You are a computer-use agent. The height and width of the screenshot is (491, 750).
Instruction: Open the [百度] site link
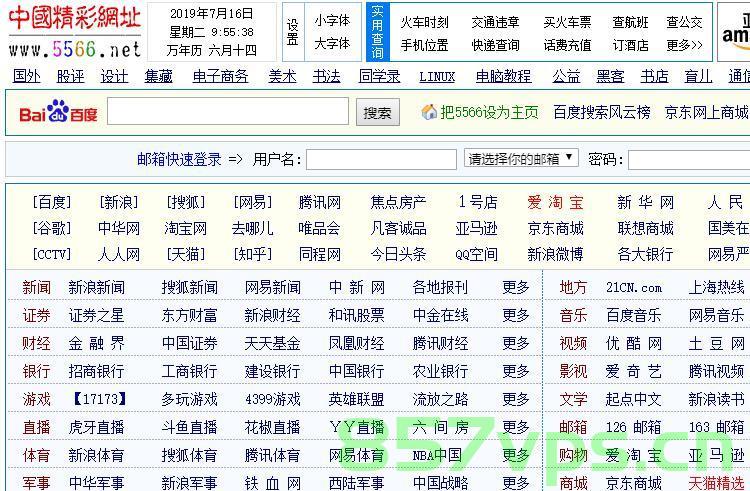[x=52, y=202]
